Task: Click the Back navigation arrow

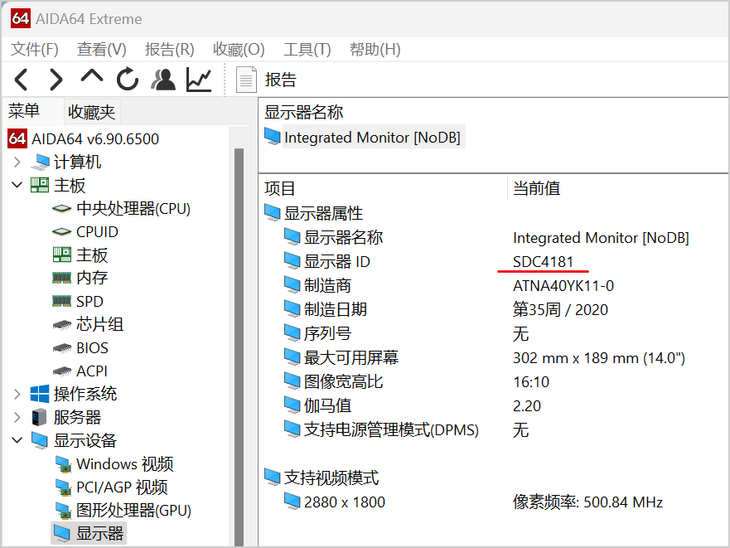Action: tap(22, 80)
